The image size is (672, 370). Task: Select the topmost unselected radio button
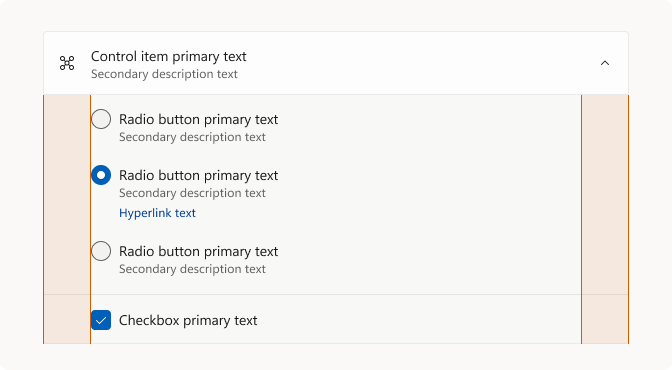[x=101, y=119]
